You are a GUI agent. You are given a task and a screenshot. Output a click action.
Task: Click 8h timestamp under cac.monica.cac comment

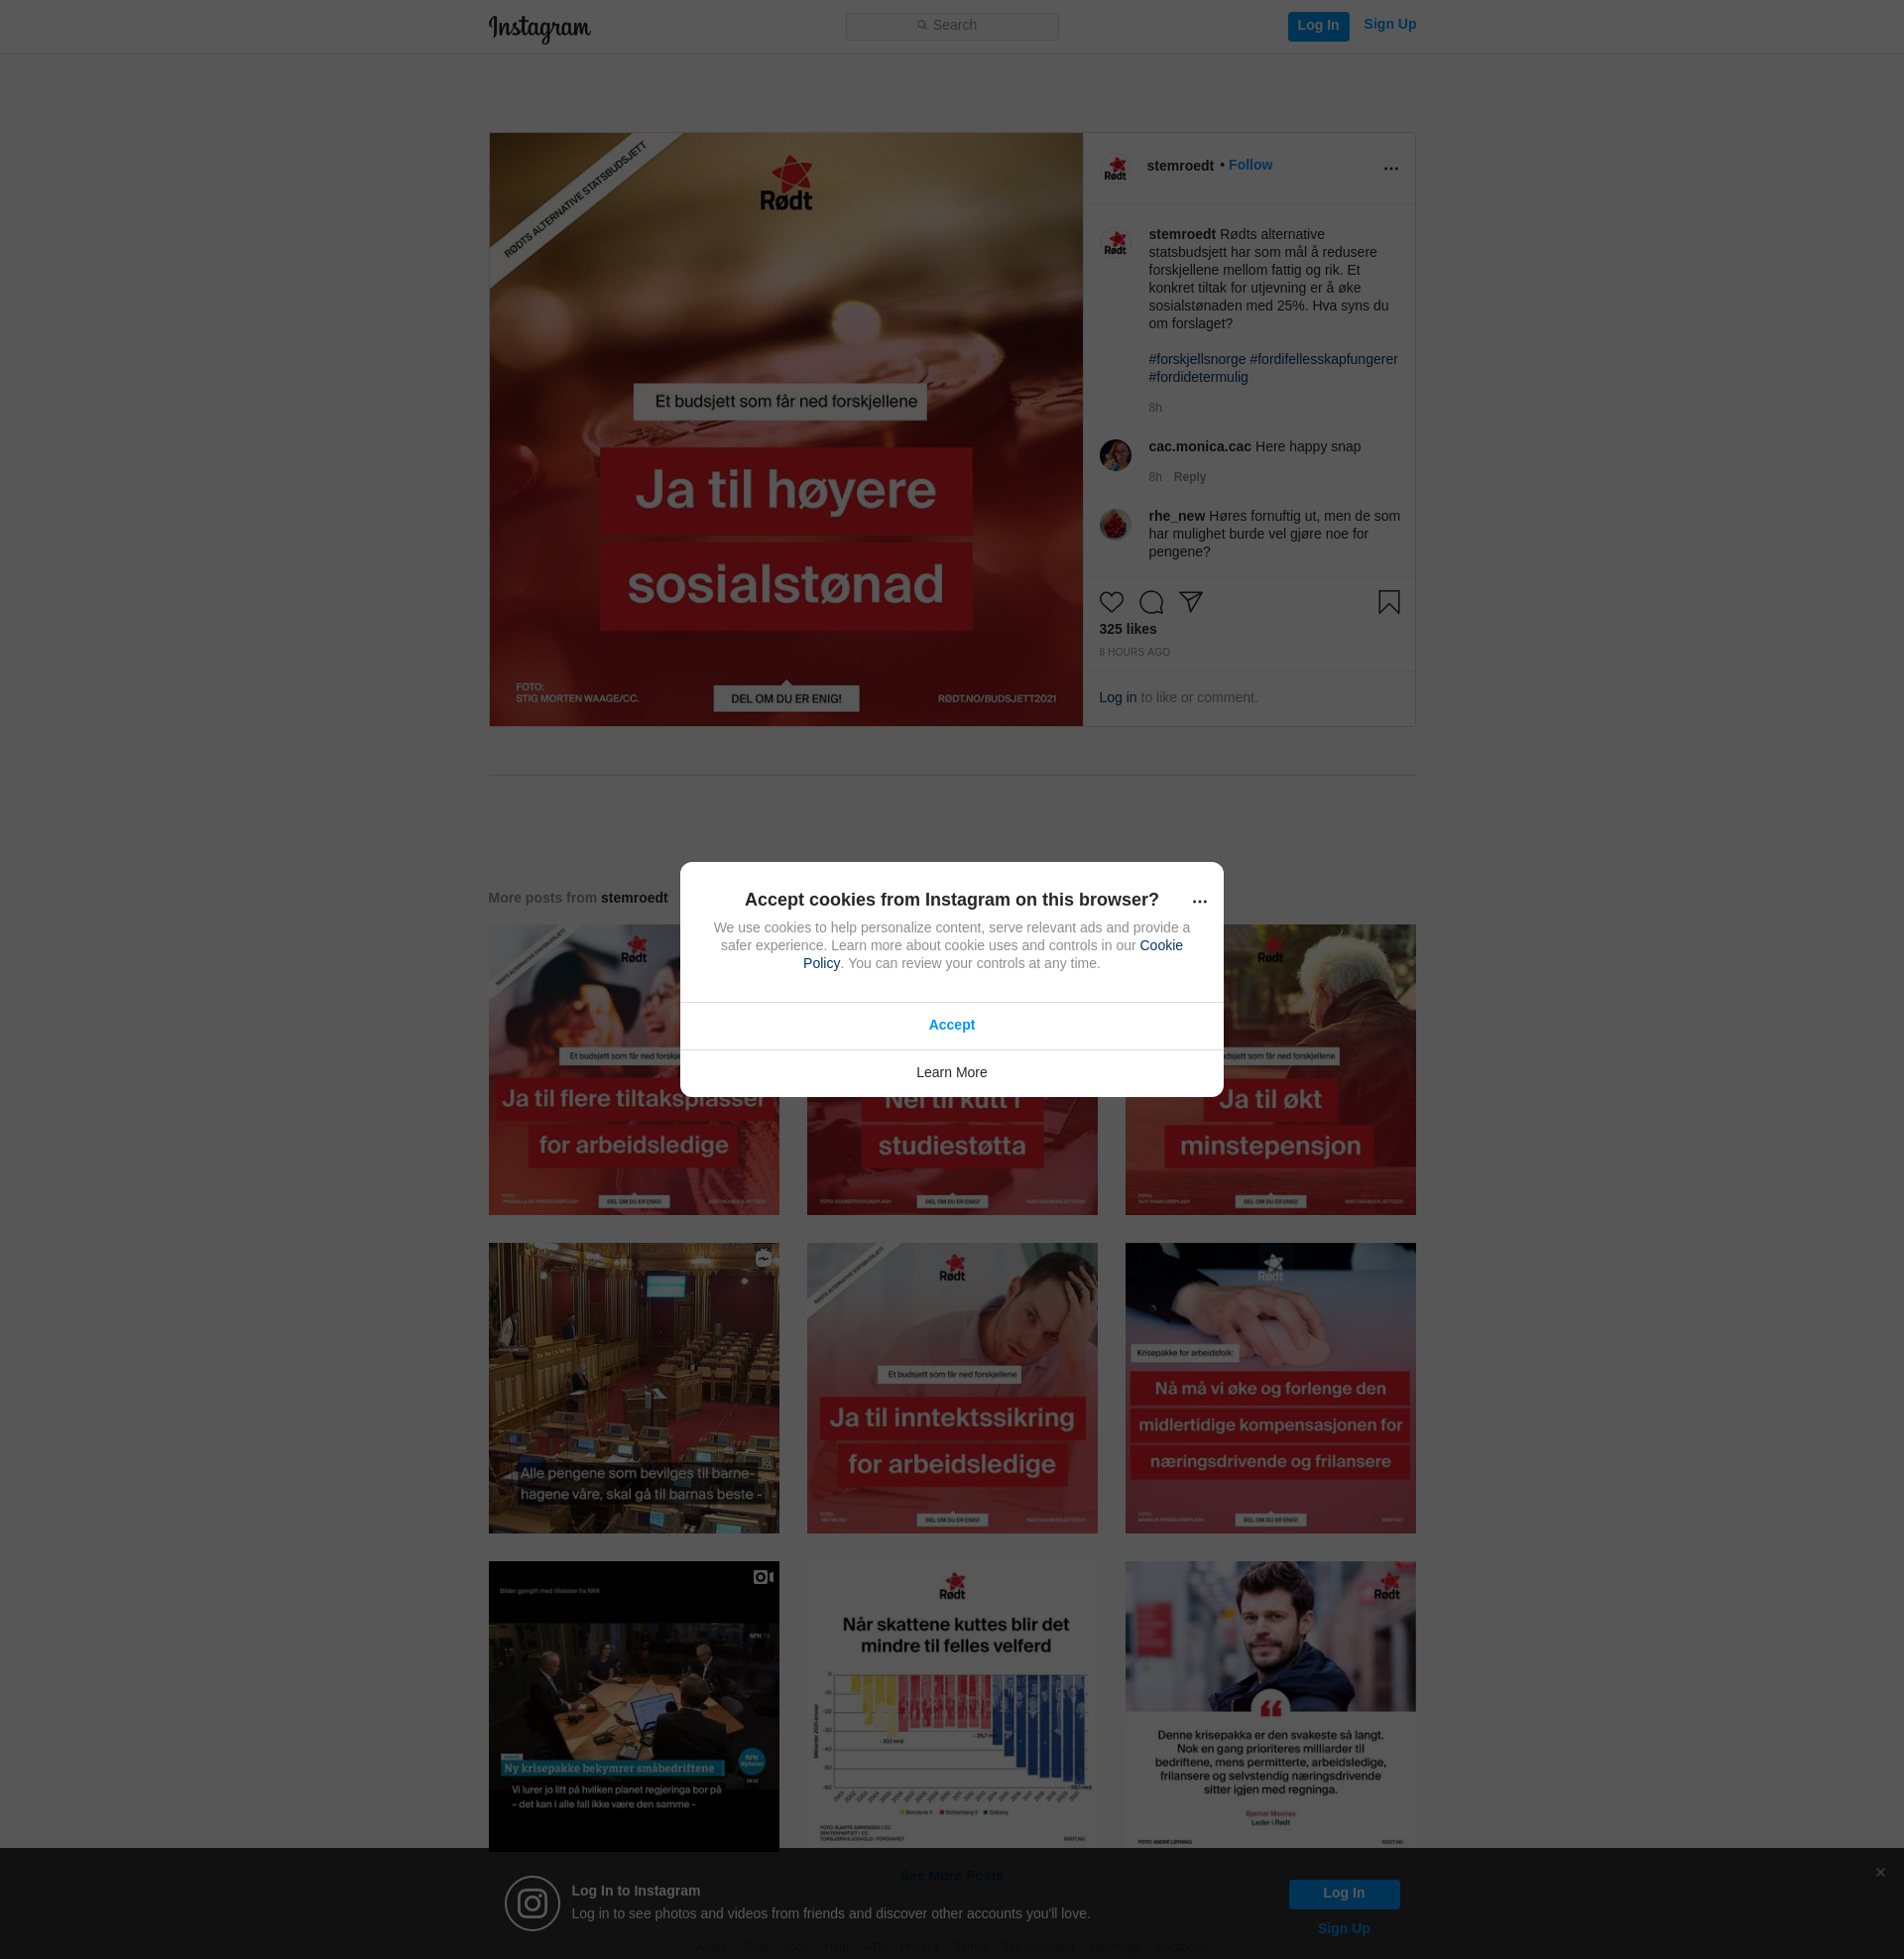point(1155,477)
